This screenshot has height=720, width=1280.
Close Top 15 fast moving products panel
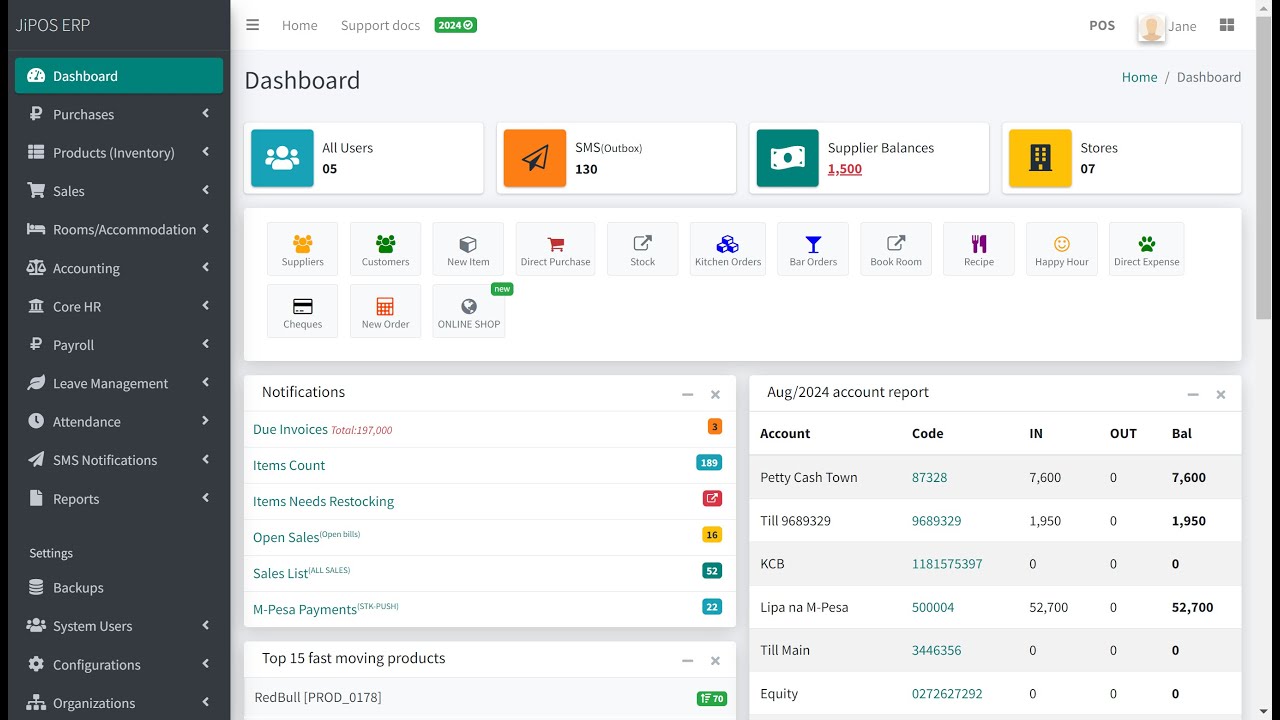point(715,661)
